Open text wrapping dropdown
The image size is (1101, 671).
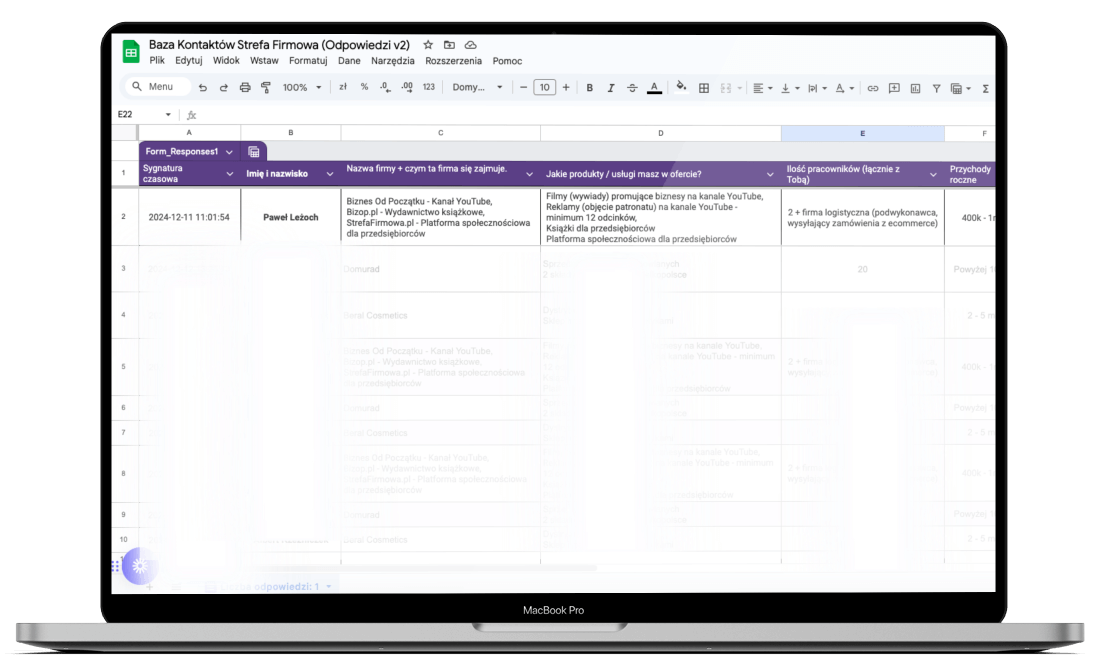817,88
